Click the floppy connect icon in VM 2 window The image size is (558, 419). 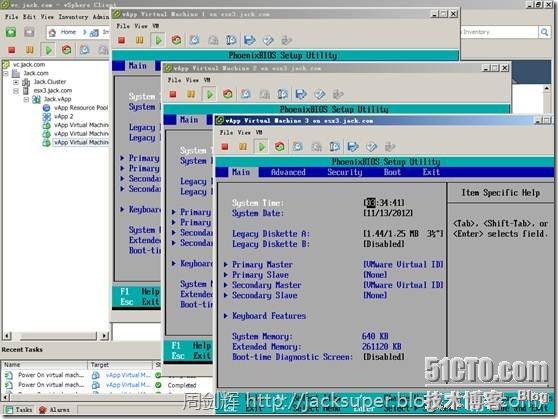pyautogui.click(x=301, y=94)
